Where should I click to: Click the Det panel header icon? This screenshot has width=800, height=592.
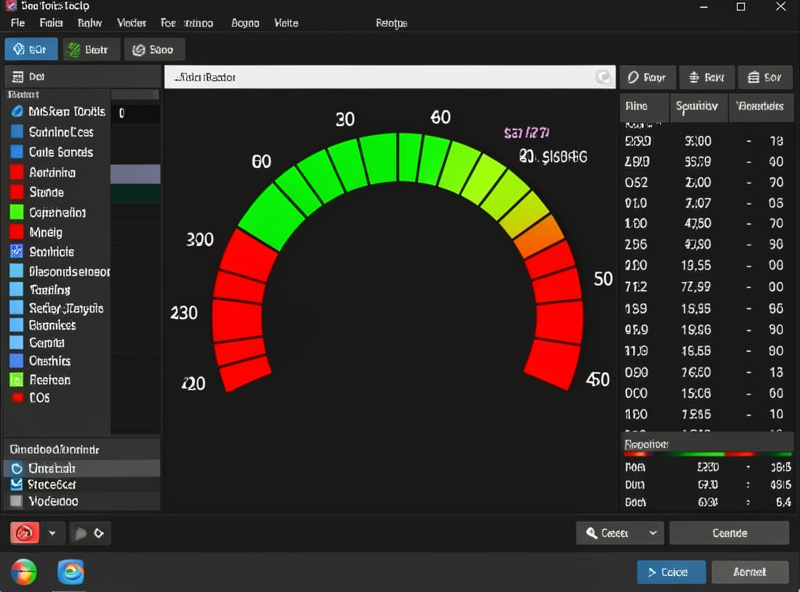pos(18,77)
